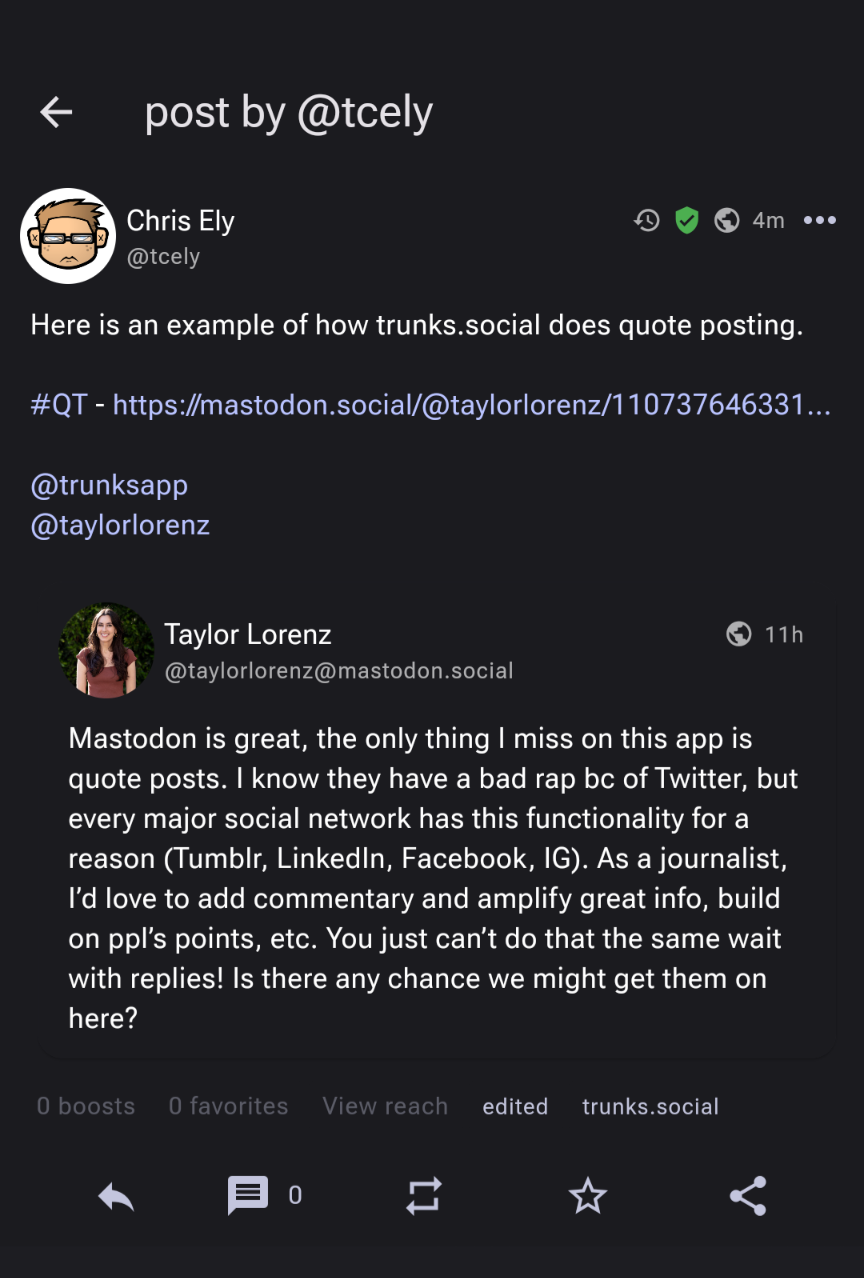Open the @taylorlorenz mention link
864x1278 pixels.
click(x=120, y=525)
